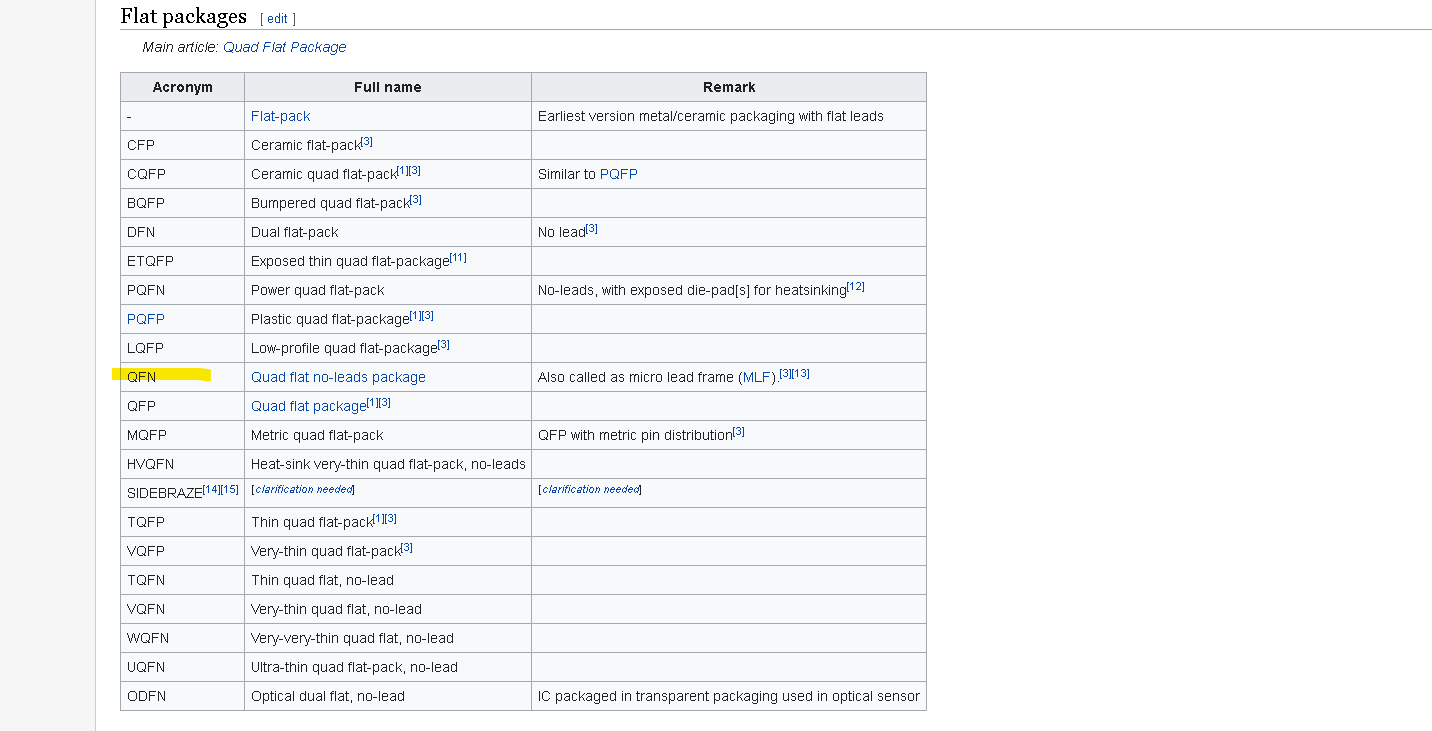Viewport: 1432px width, 731px height.
Task: Click citation 3 after Very-thin quad flat-pack
Action: pos(407,548)
